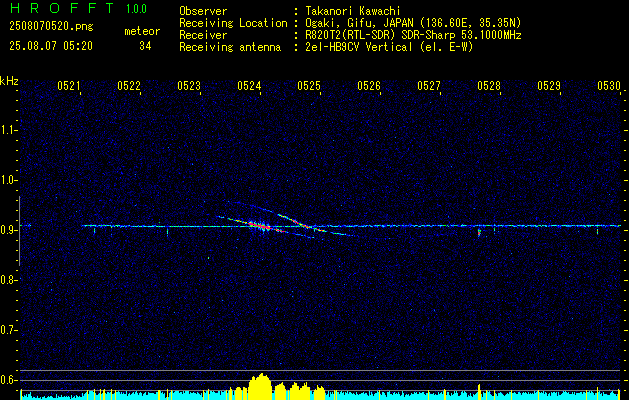
Task: Select the version number 1.0.0
Action: tap(136, 9)
